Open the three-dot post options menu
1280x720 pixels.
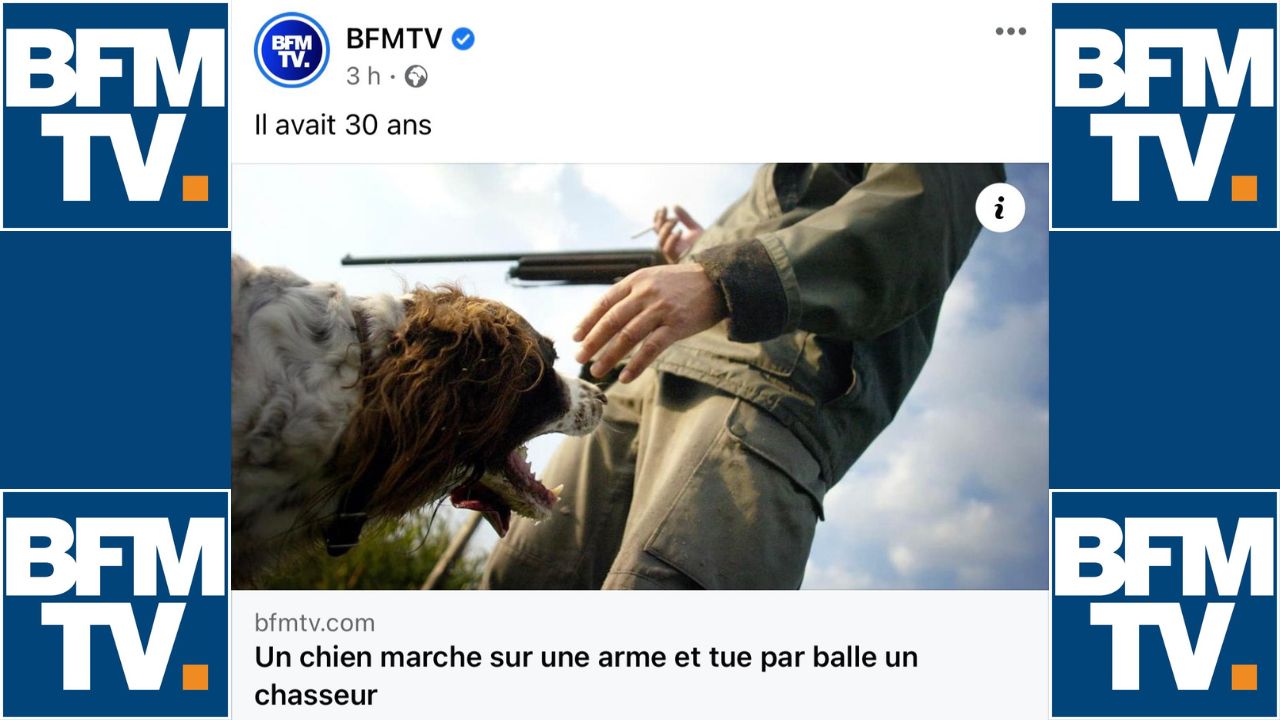coord(1011,31)
